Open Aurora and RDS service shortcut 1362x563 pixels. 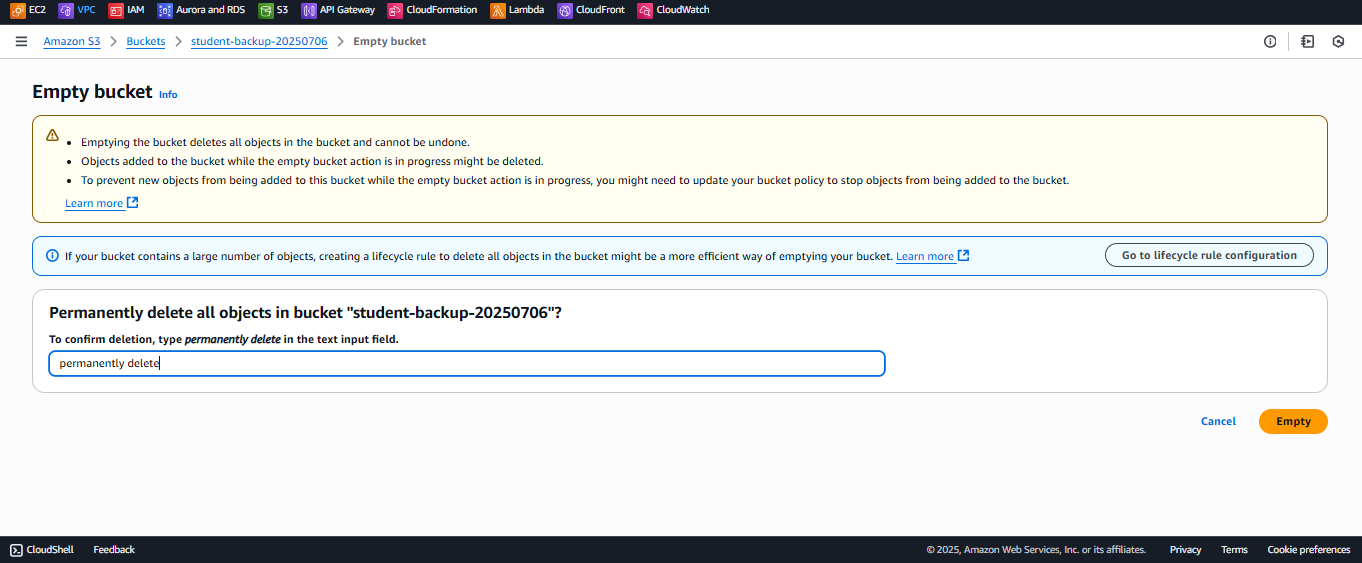point(202,10)
